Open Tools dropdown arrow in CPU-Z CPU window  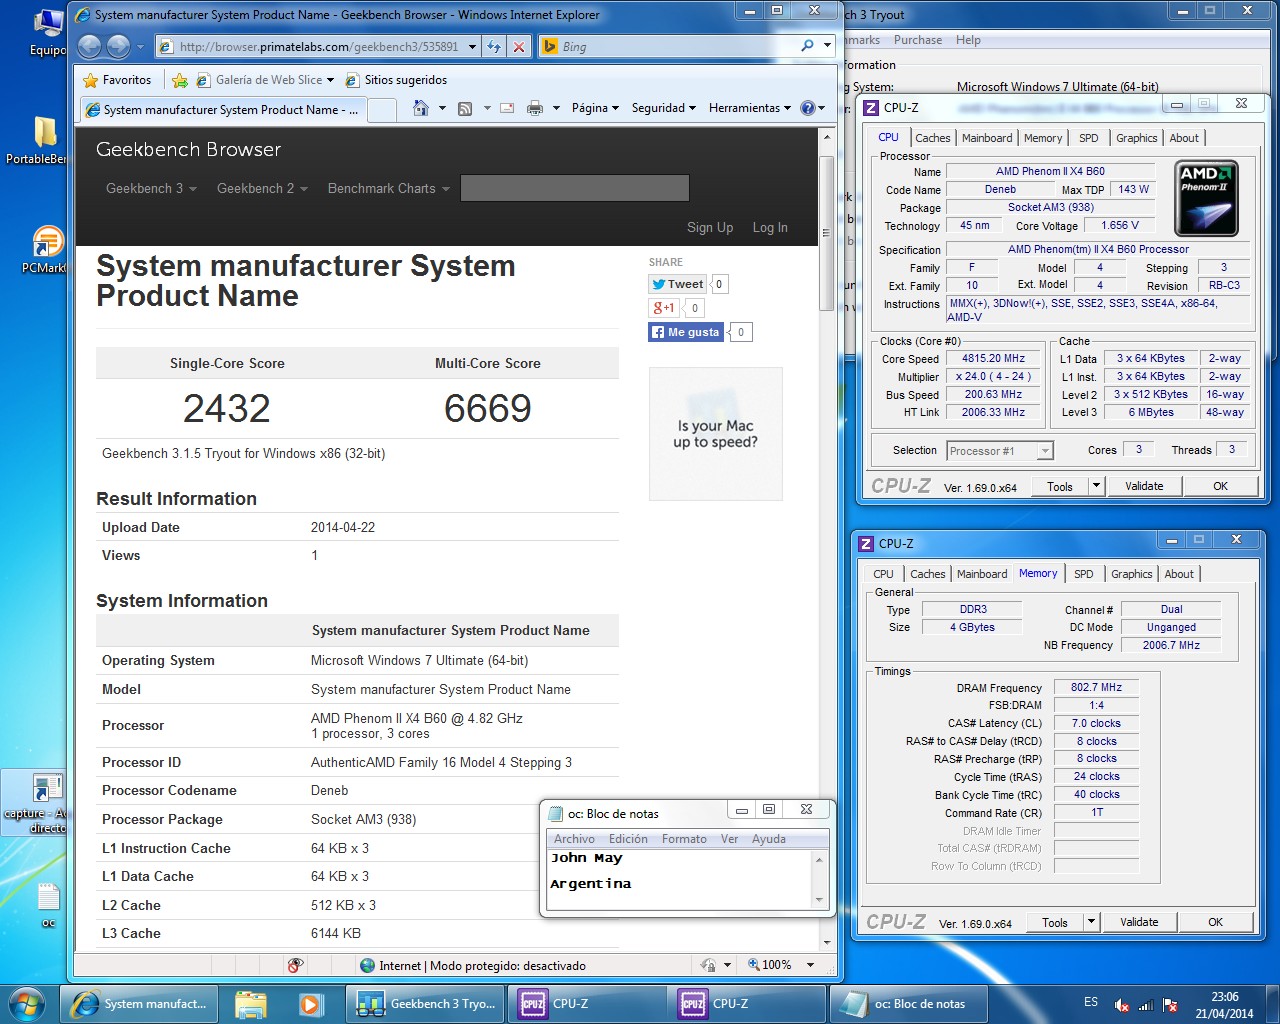click(x=1096, y=486)
